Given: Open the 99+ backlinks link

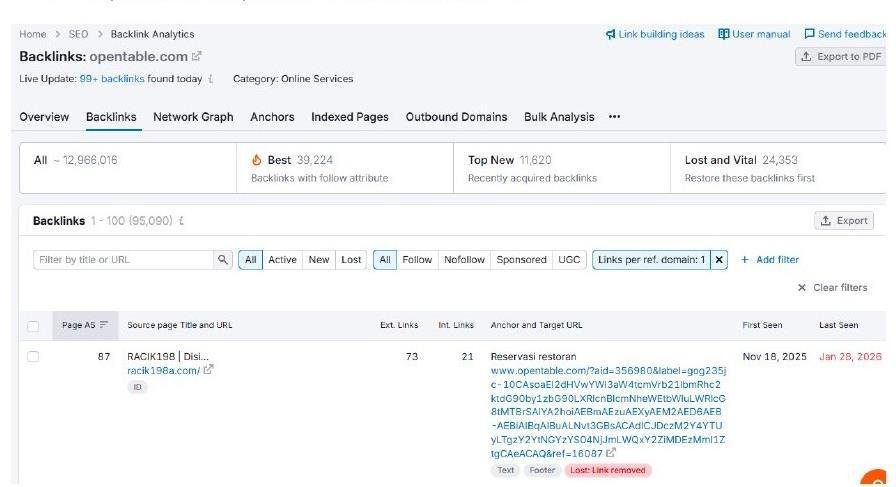Looking at the screenshot, I should click(x=112, y=79).
